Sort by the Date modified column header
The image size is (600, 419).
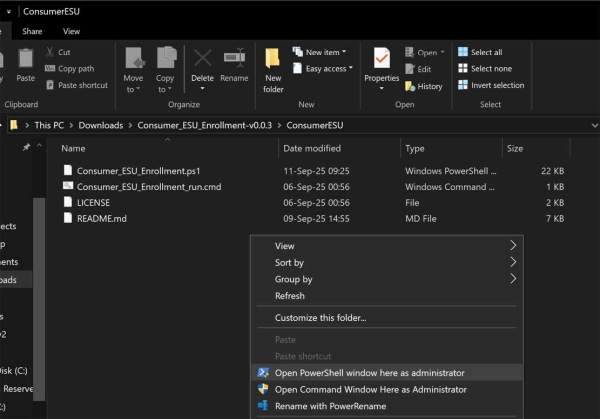pos(312,148)
